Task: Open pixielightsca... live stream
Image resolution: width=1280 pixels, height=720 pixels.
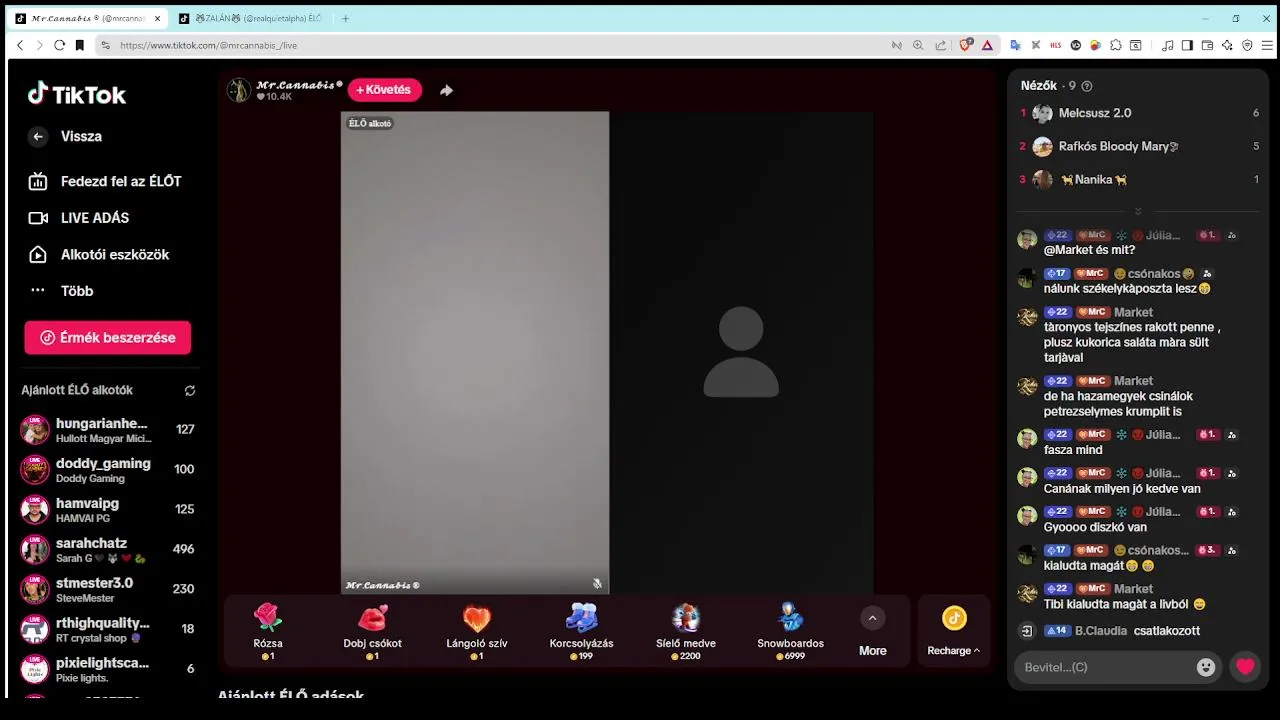Action: pos(108,669)
